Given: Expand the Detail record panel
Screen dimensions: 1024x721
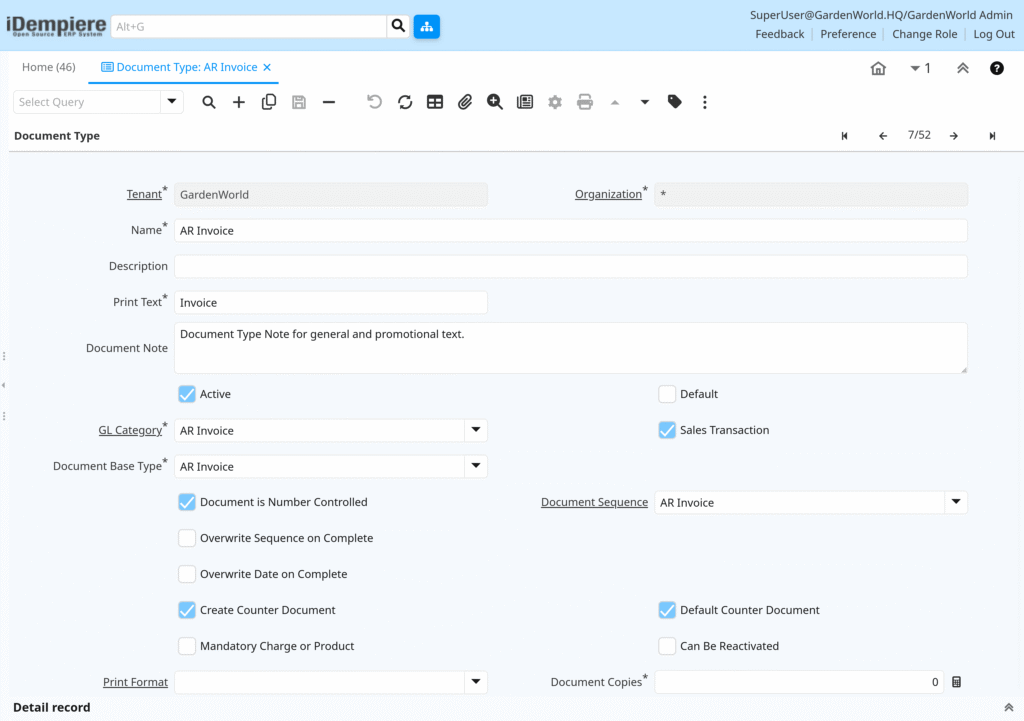Looking at the screenshot, I should 1009,707.
